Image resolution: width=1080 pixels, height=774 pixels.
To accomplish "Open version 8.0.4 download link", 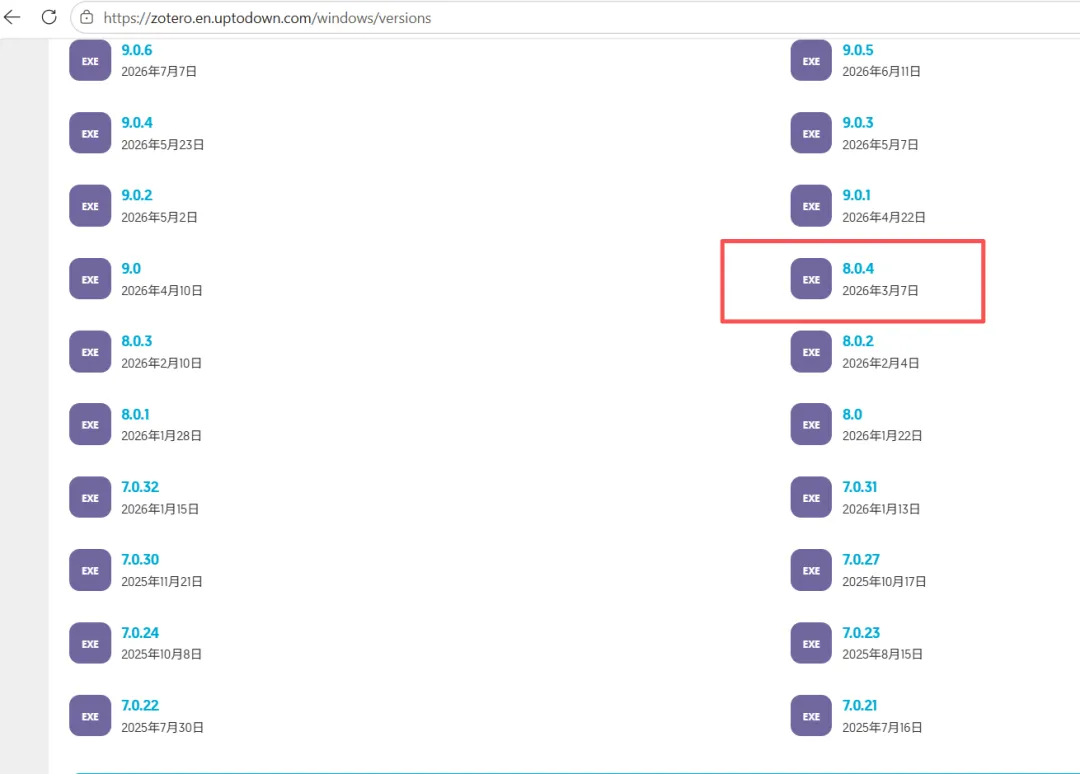I will (858, 269).
